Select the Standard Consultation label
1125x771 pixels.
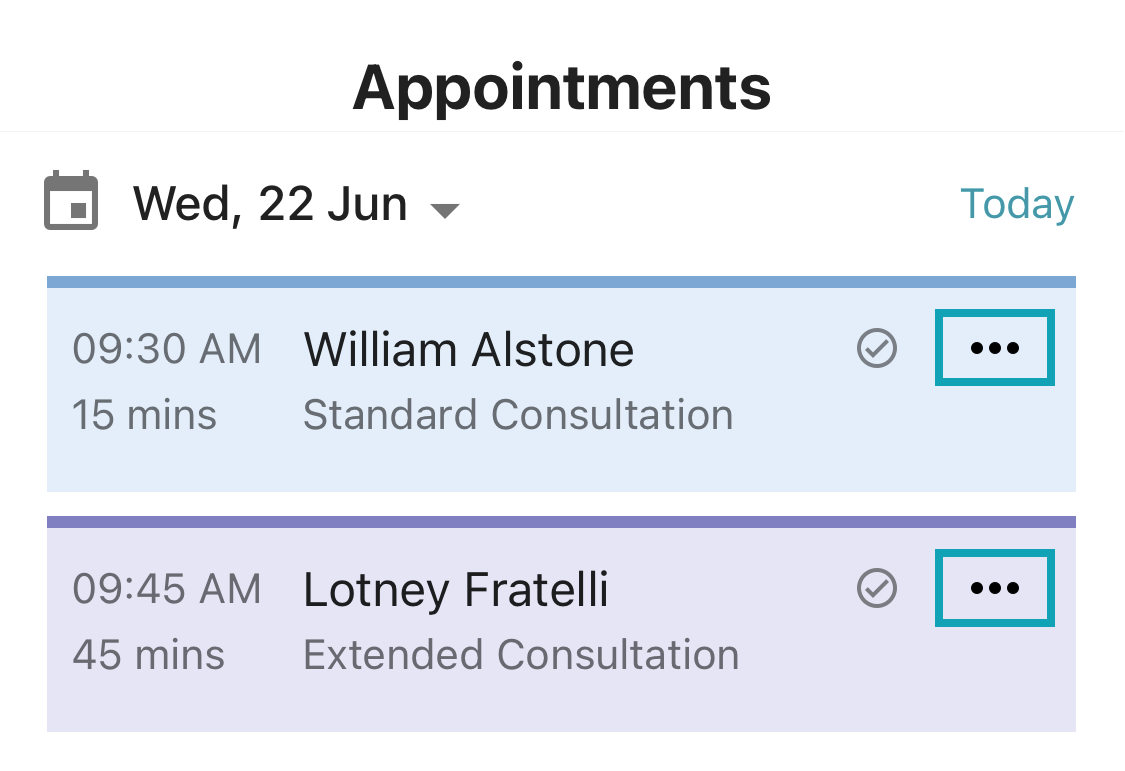[517, 415]
